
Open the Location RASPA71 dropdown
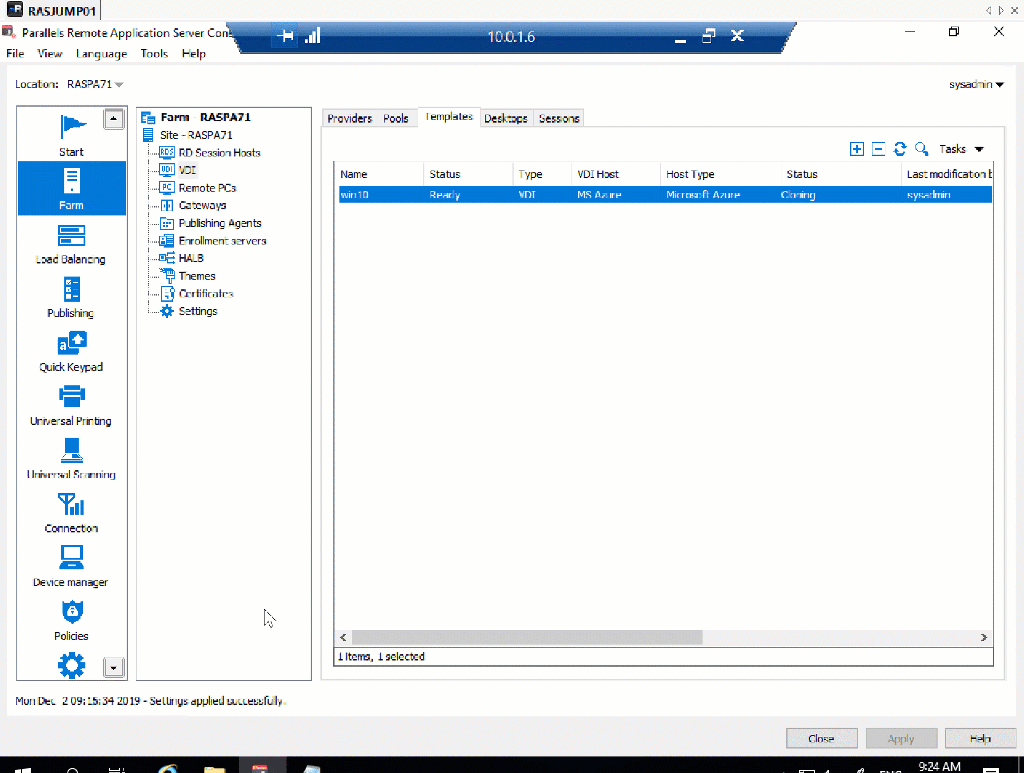95,84
